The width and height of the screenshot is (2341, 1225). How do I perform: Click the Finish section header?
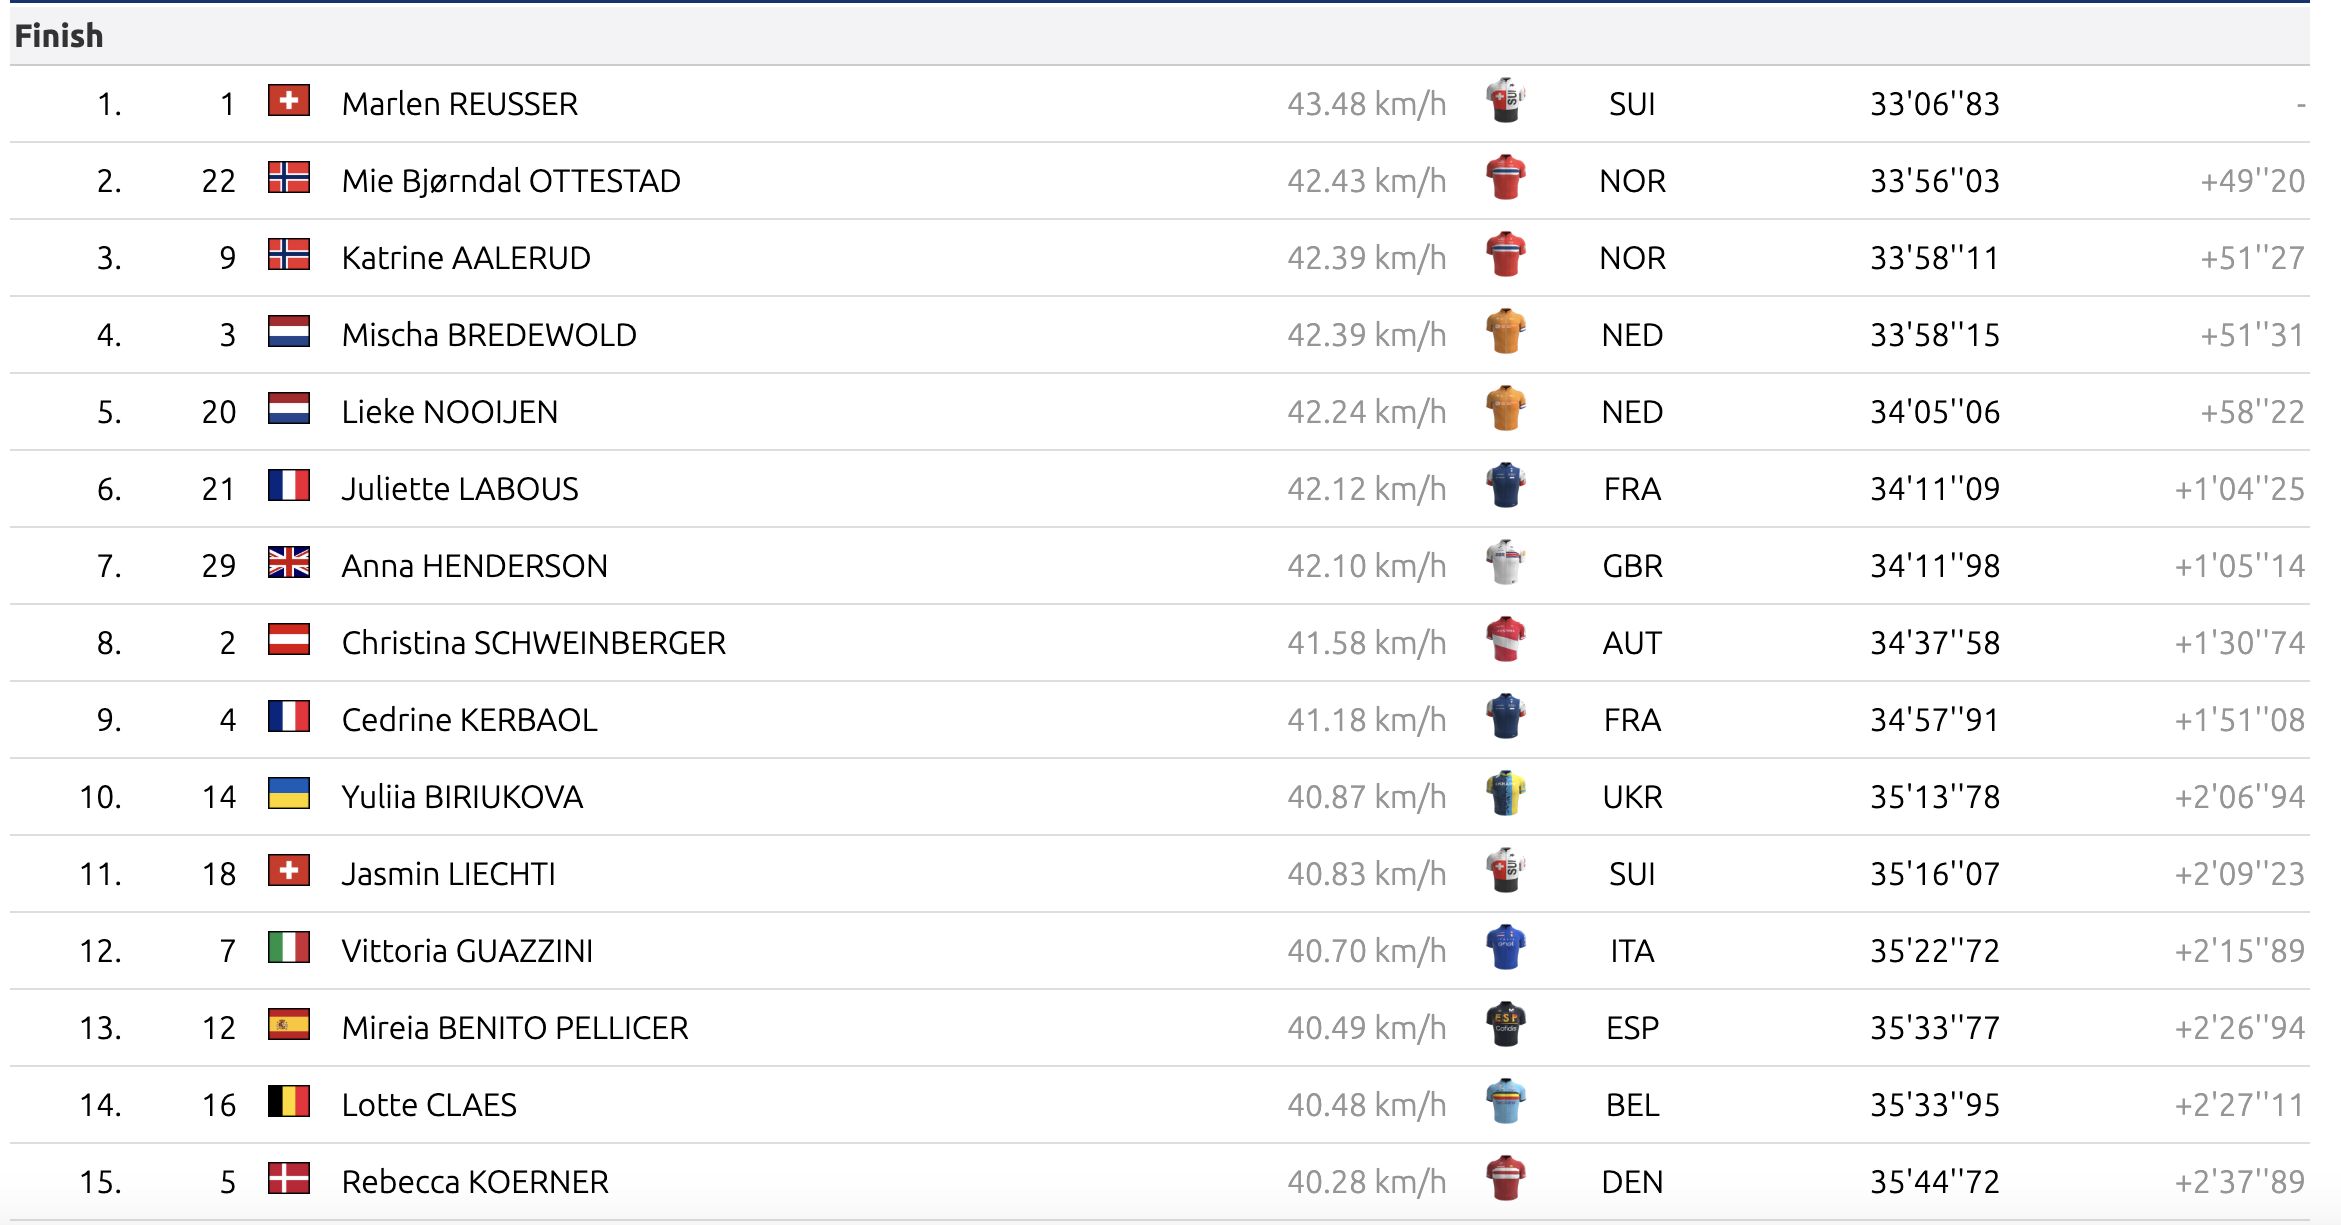click(59, 36)
